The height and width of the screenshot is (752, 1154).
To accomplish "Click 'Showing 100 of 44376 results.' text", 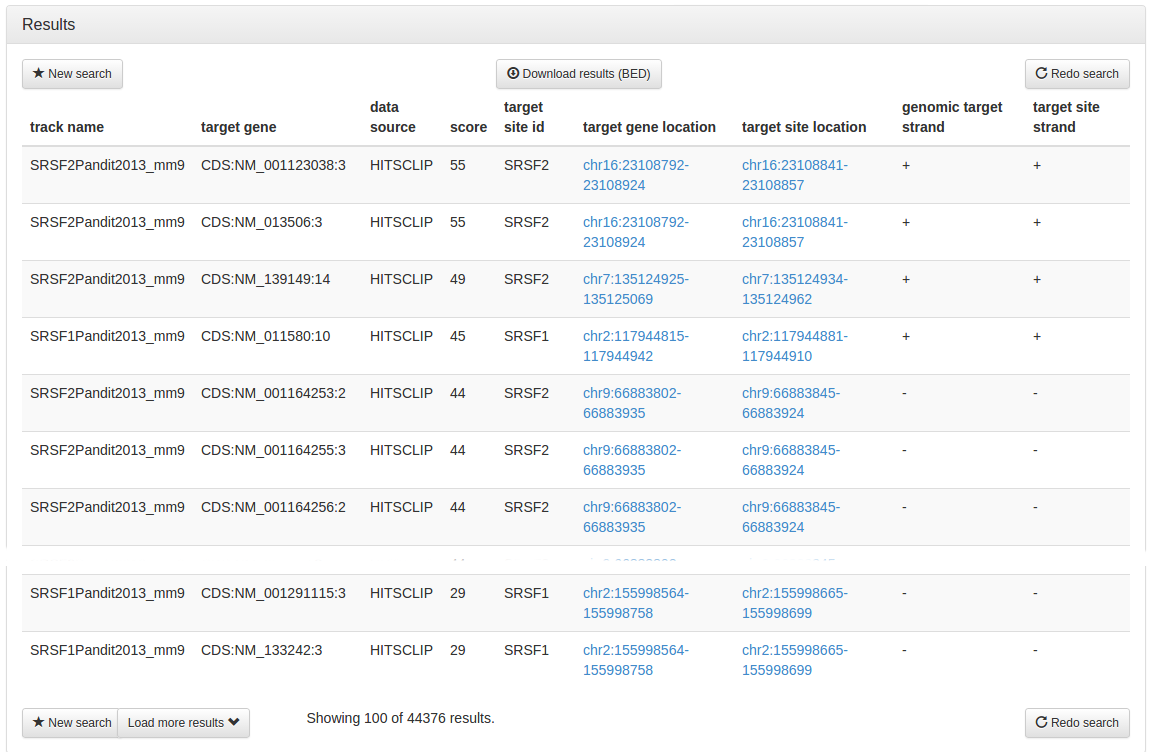I will pos(400,718).
